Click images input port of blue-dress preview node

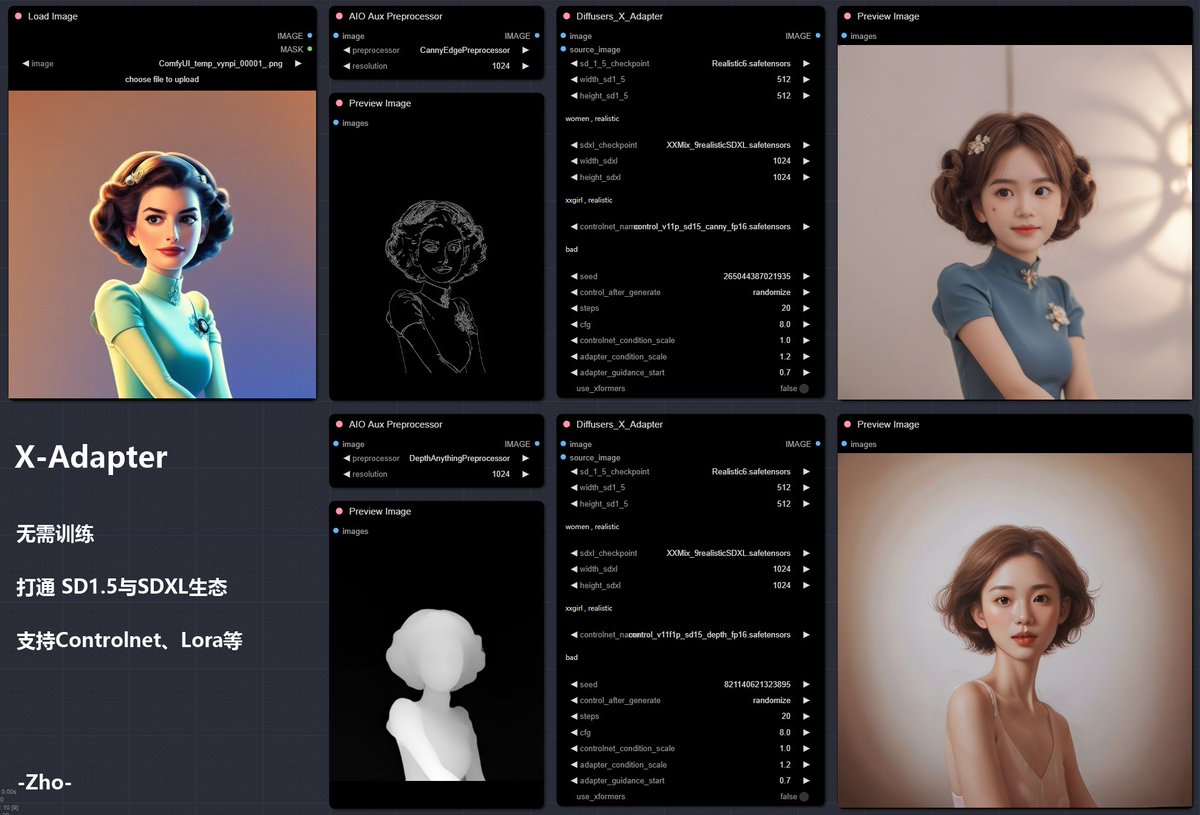(x=844, y=36)
